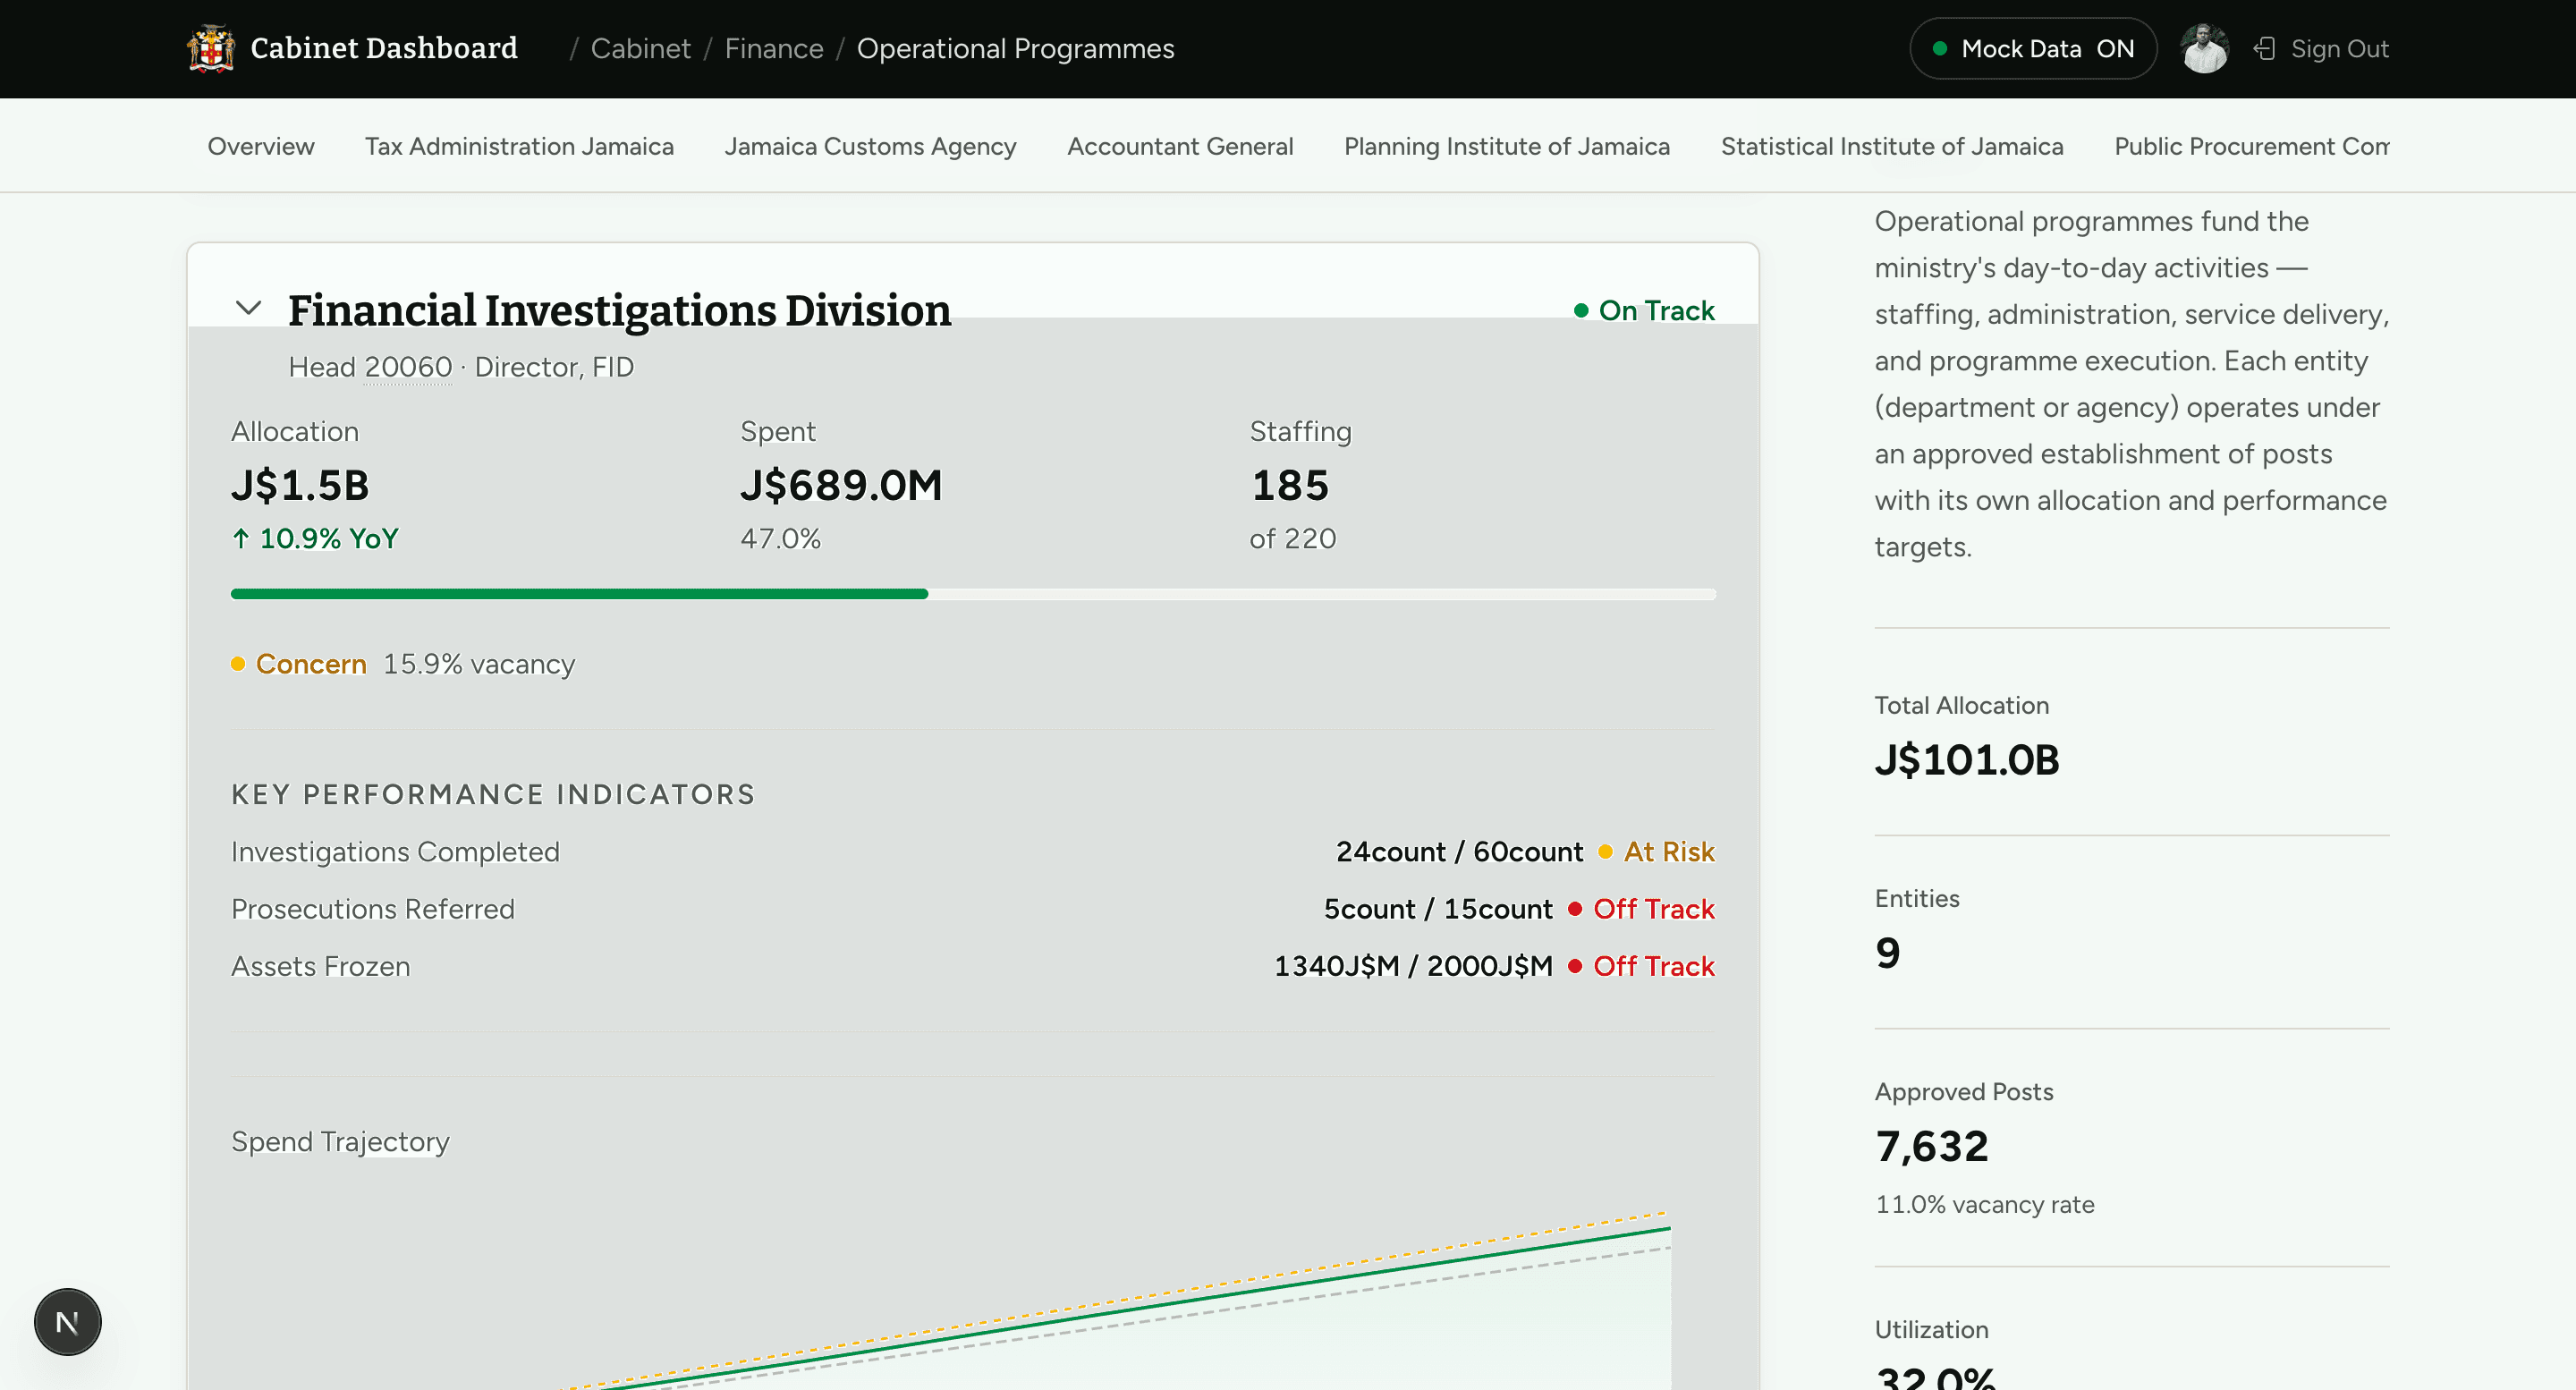This screenshot has width=2576, height=1390.
Task: Navigate to Cabinet breadcrumb
Action: coord(640,48)
